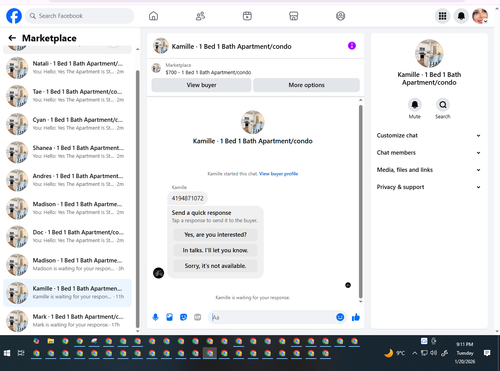Open the Friends tab
The image size is (500, 371).
click(x=200, y=16)
